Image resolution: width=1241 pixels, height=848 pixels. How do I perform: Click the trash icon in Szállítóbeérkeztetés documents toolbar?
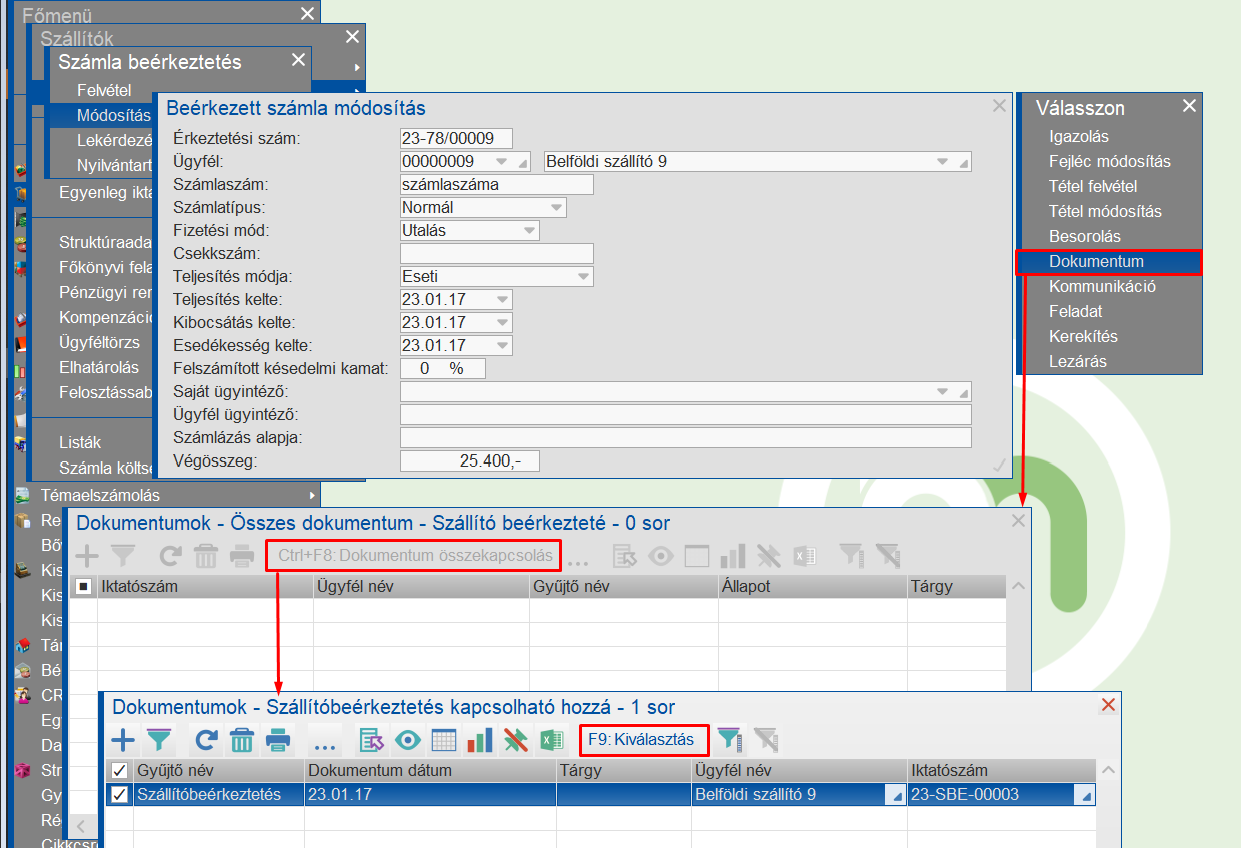(241, 740)
